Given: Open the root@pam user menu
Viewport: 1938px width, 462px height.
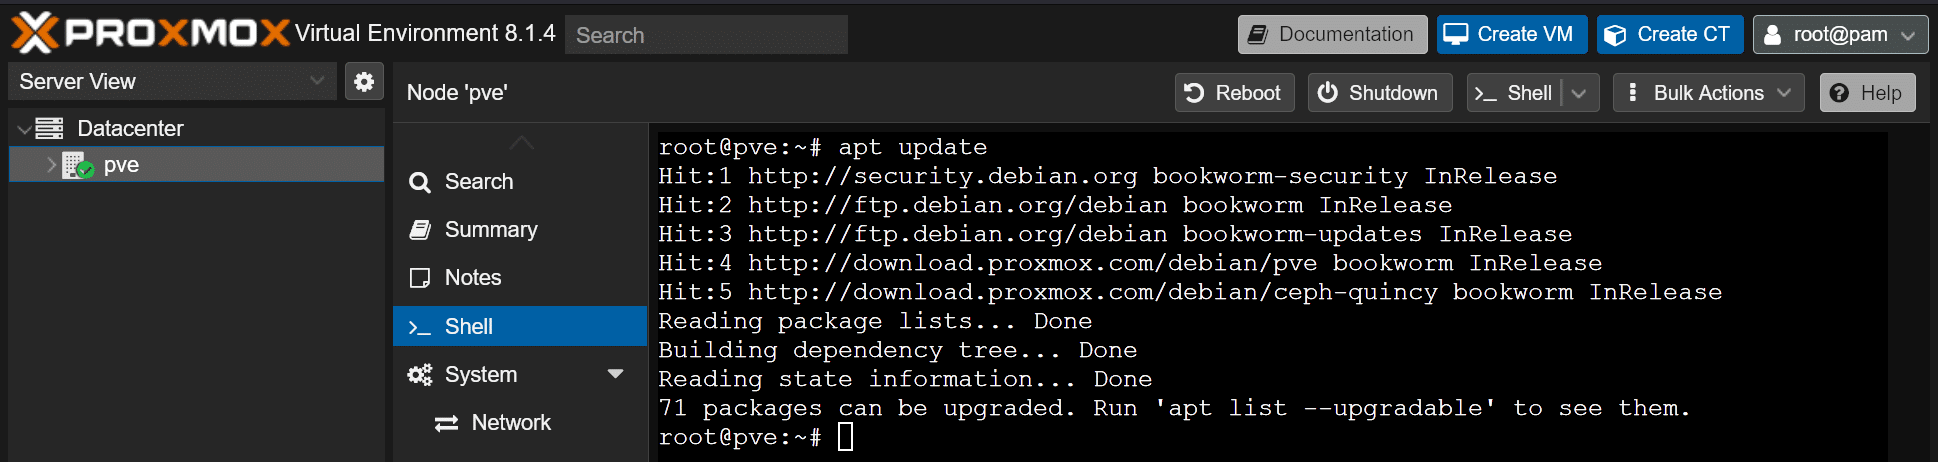Looking at the screenshot, I should click(x=1840, y=34).
